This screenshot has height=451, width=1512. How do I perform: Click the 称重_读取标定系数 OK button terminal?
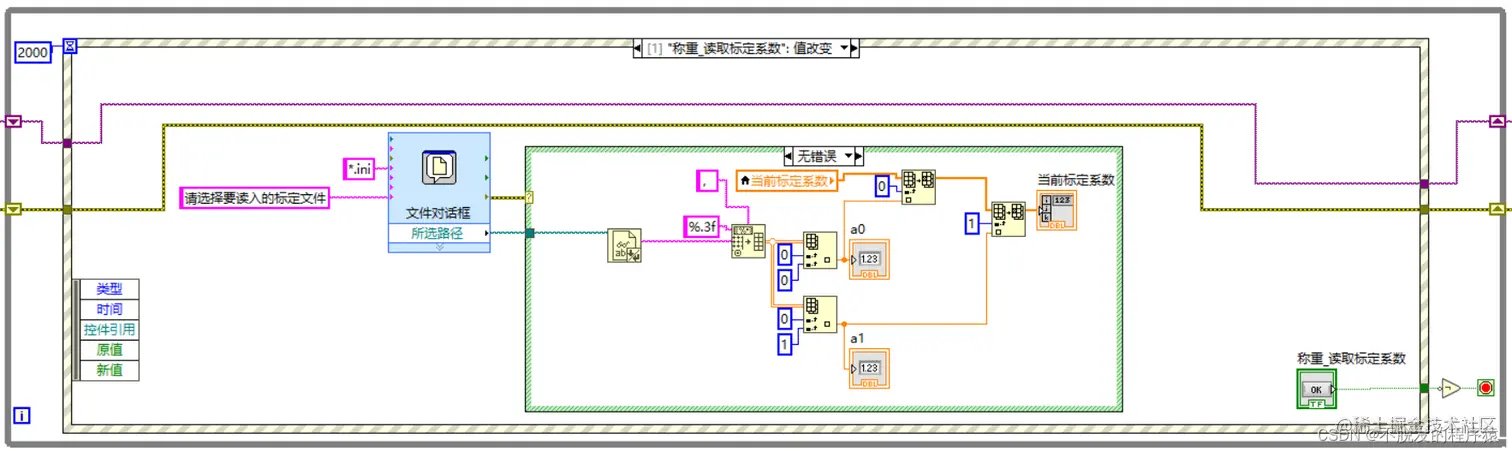pos(1316,388)
